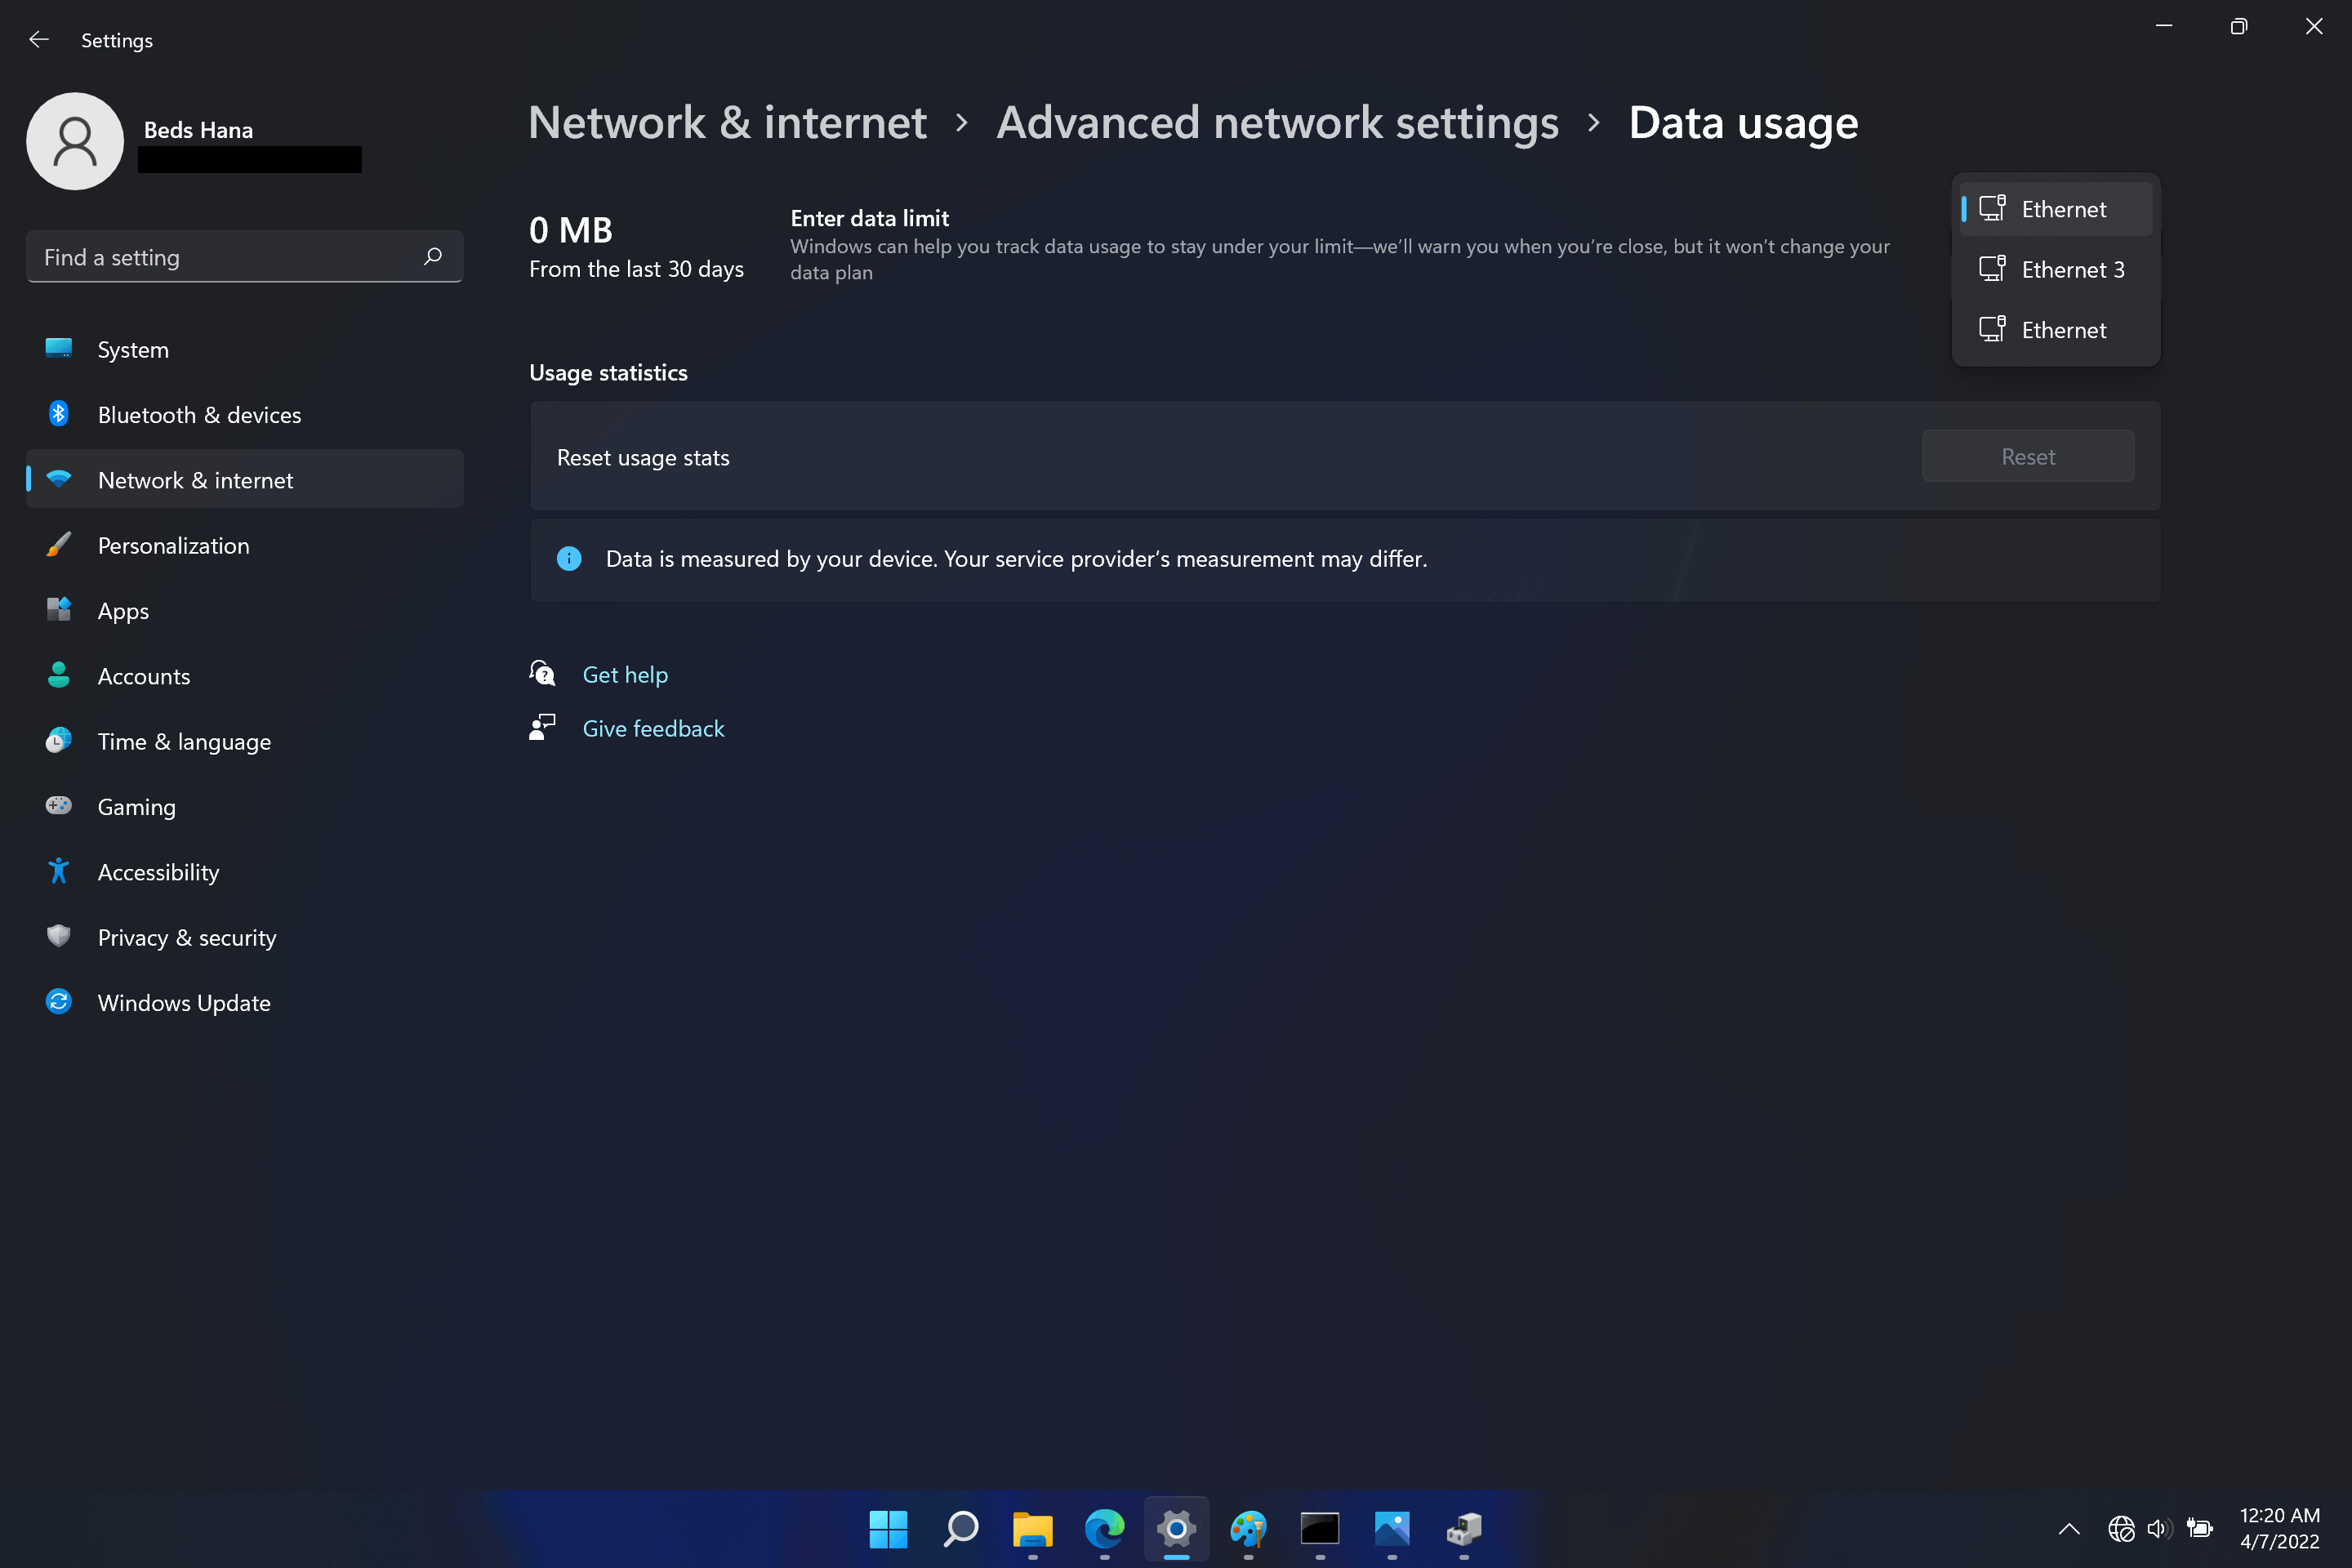Image resolution: width=2352 pixels, height=1568 pixels.
Task: Click the Give feedback link
Action: click(653, 728)
